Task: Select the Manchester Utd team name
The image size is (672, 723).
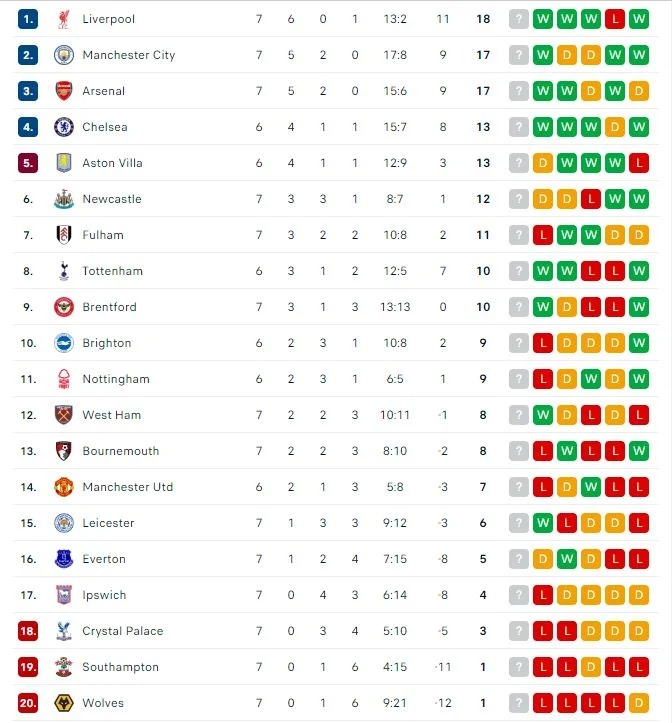Action: point(128,487)
